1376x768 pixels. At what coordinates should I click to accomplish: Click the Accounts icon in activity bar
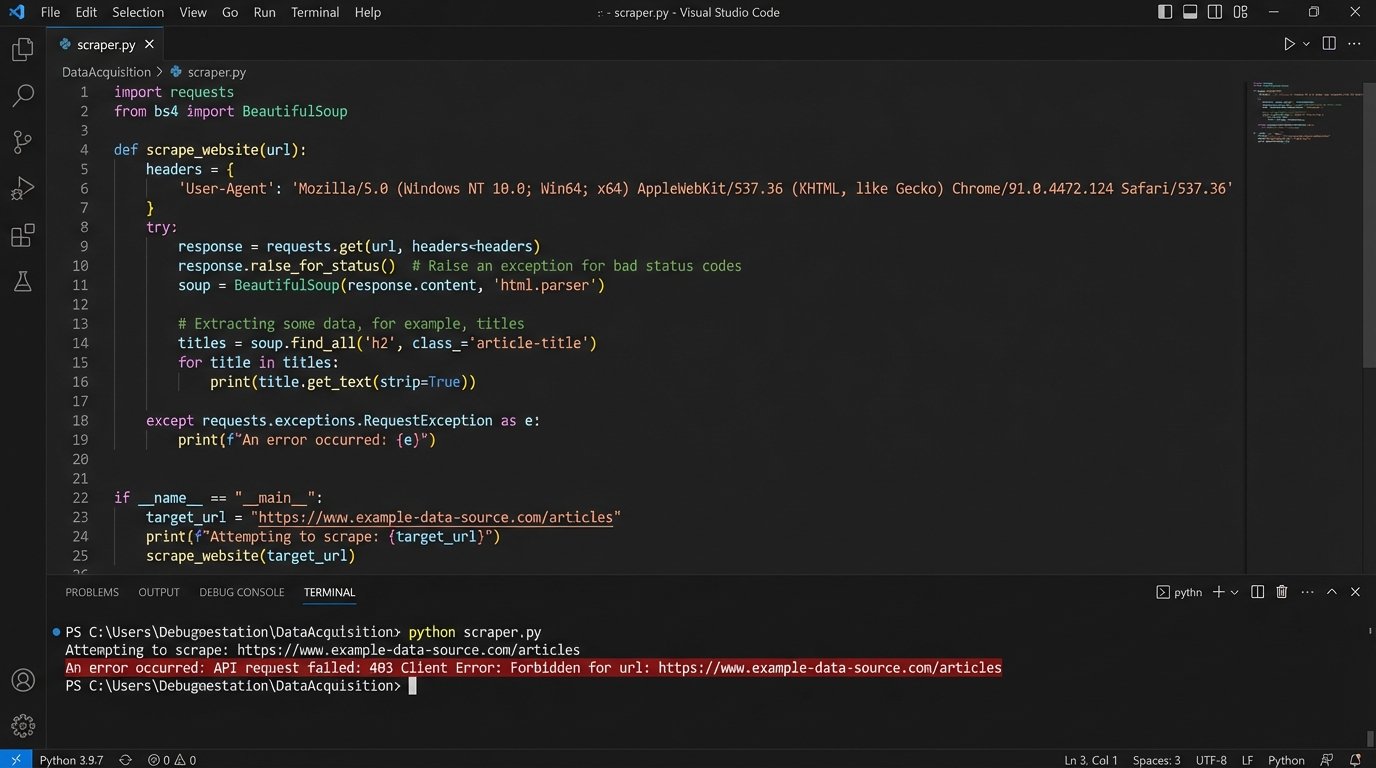22,680
